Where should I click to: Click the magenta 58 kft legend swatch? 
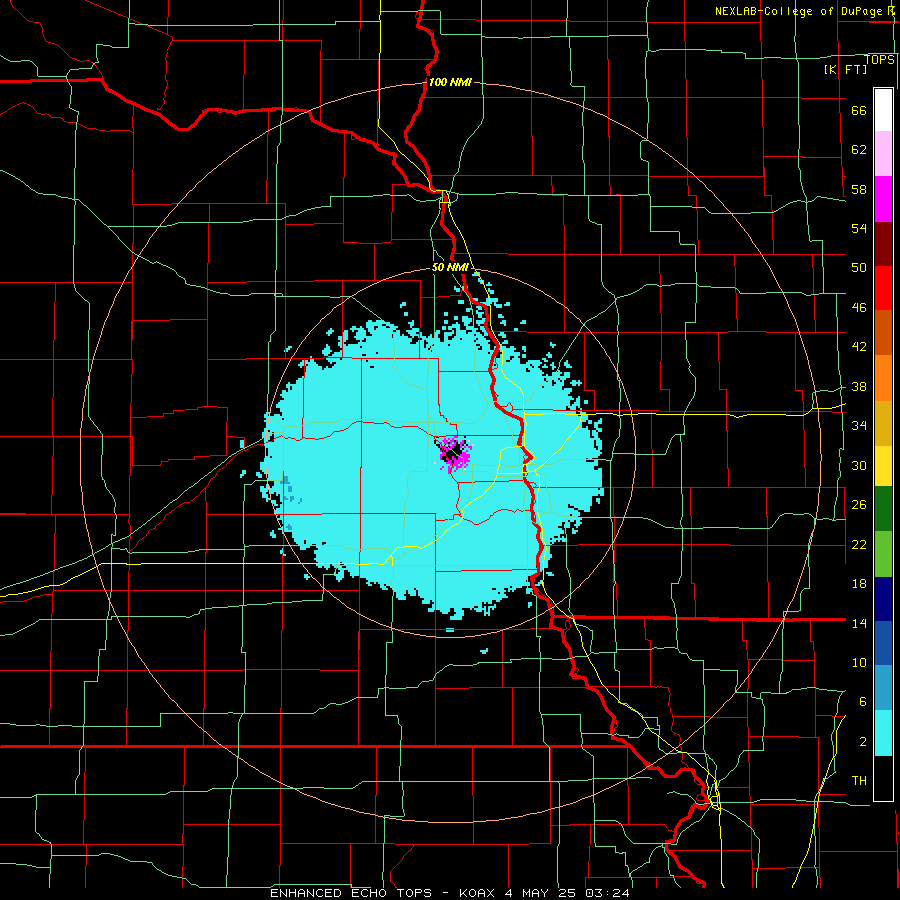883,199
